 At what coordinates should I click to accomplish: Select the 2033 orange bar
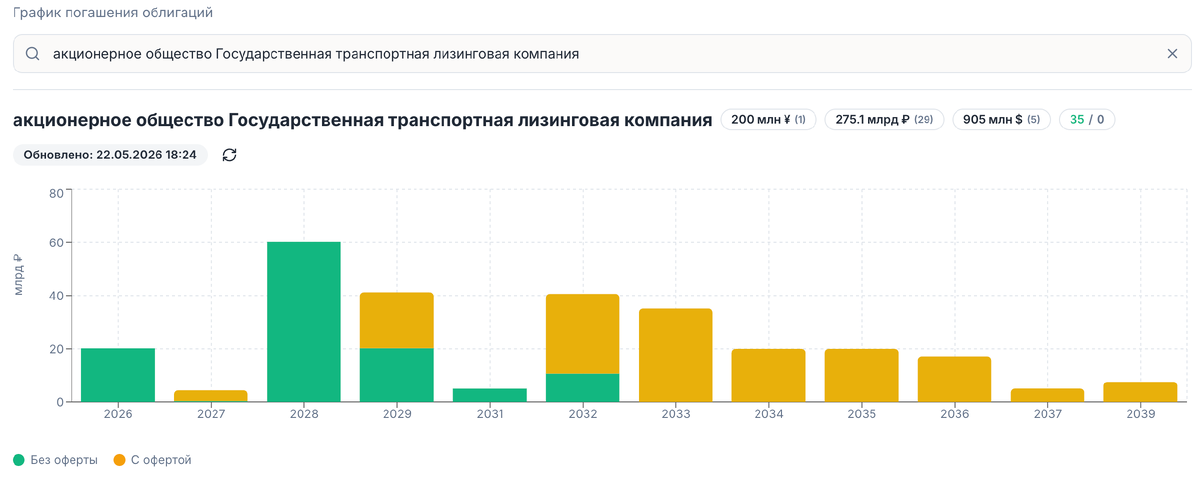pos(676,355)
